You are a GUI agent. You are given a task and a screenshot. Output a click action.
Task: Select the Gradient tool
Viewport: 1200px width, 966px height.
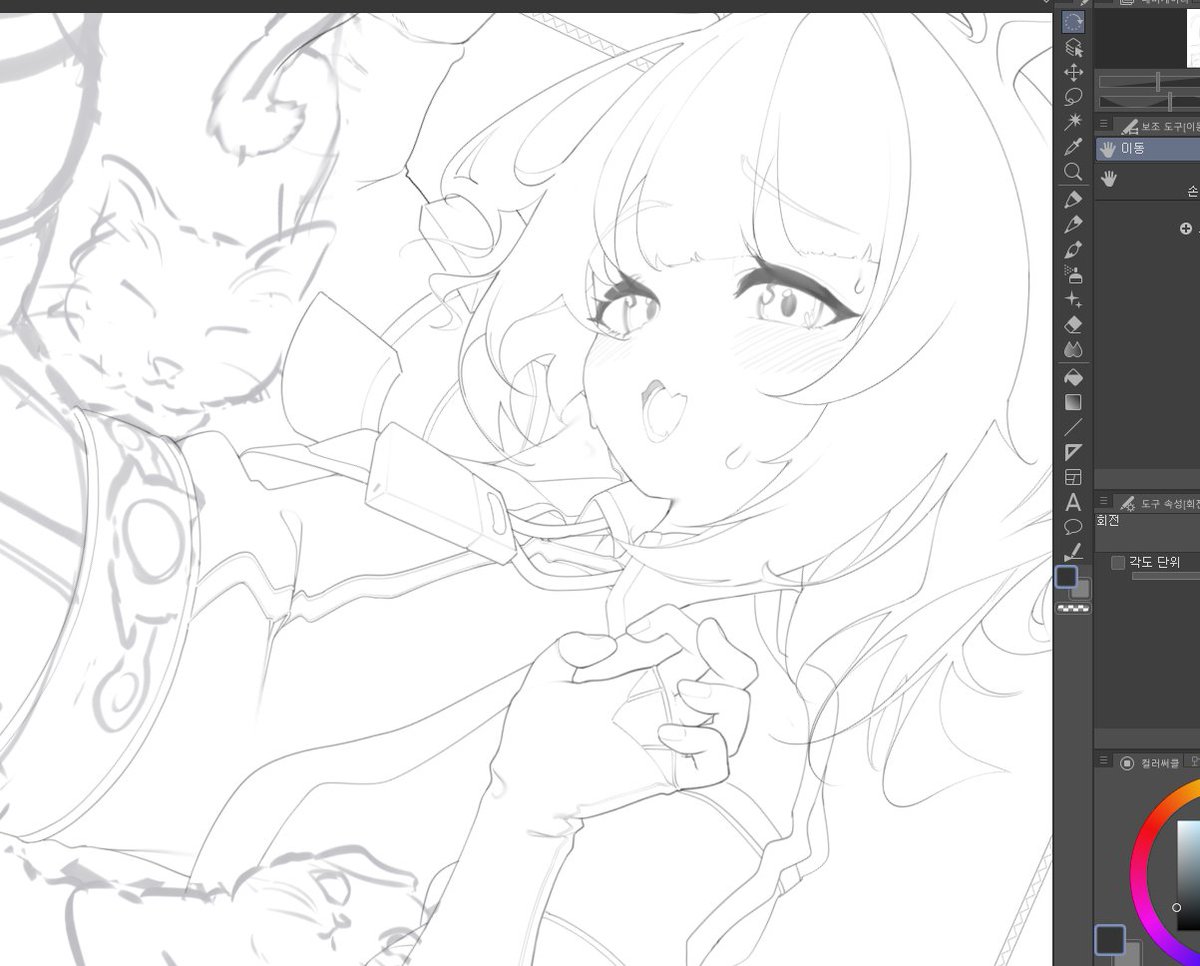tap(1073, 402)
